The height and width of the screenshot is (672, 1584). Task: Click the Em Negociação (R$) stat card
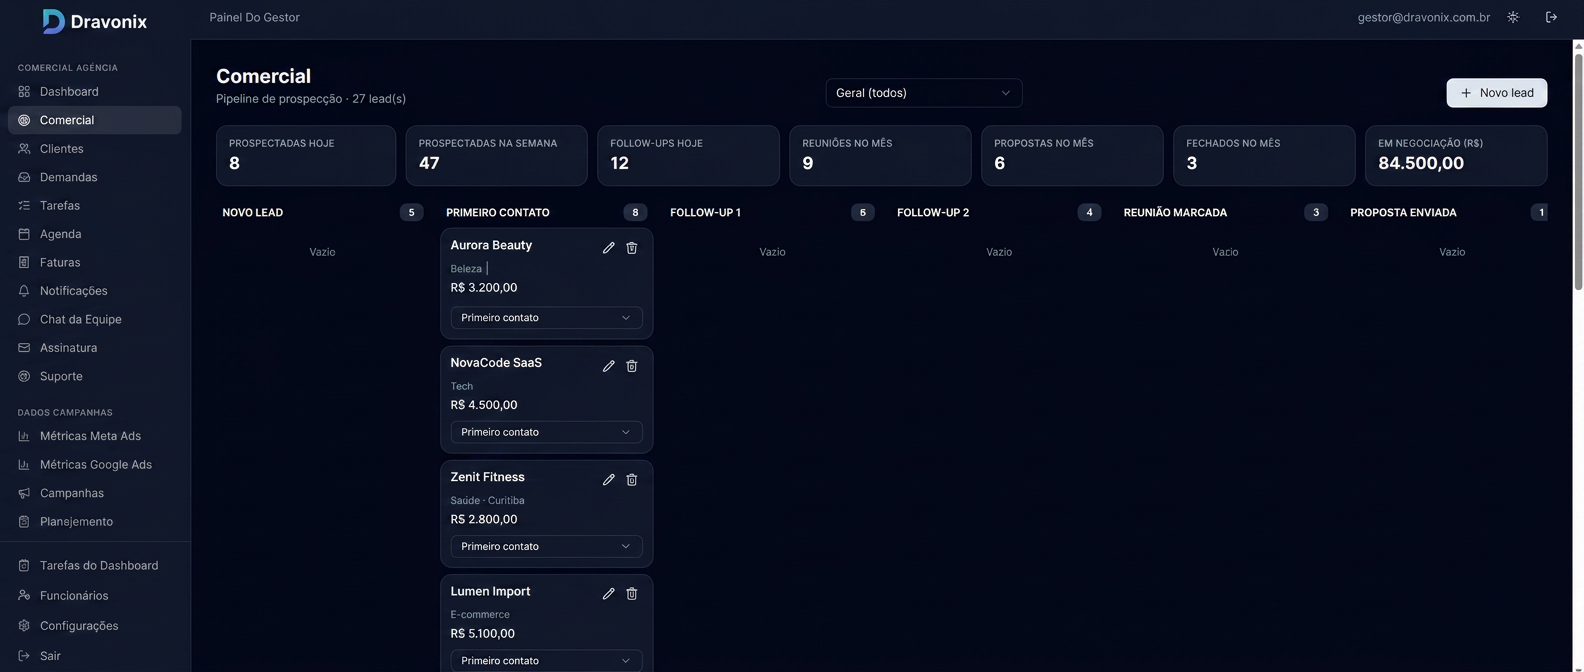click(1456, 155)
